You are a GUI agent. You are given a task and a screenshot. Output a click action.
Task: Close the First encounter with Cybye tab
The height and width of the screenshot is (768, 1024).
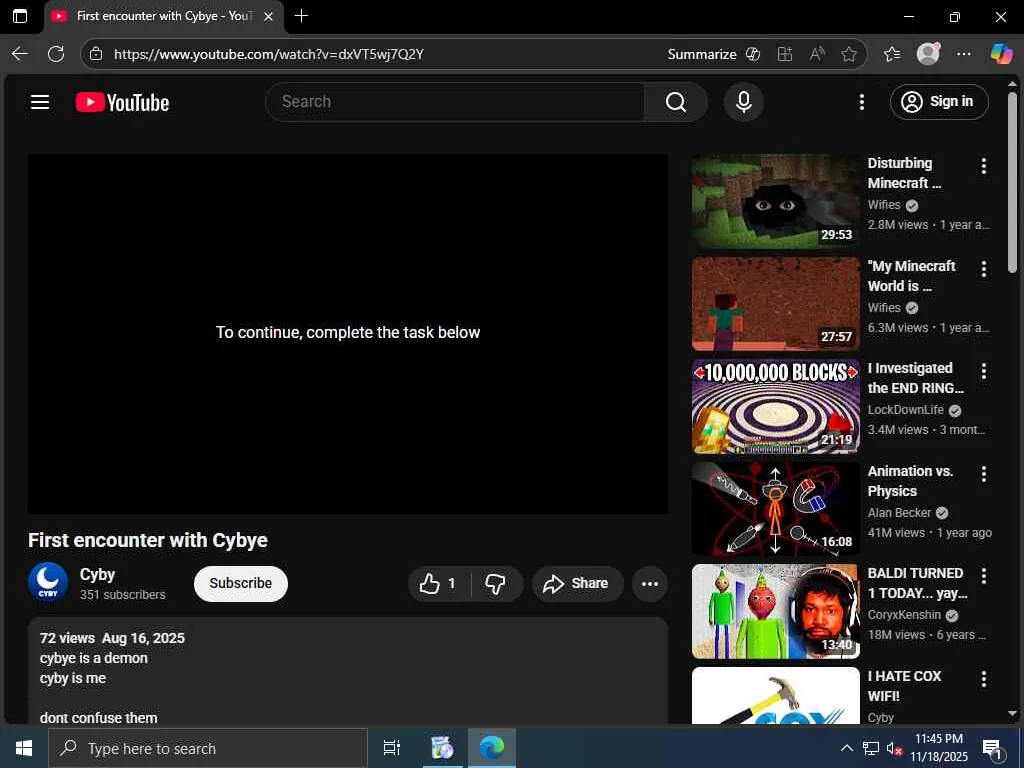268,16
